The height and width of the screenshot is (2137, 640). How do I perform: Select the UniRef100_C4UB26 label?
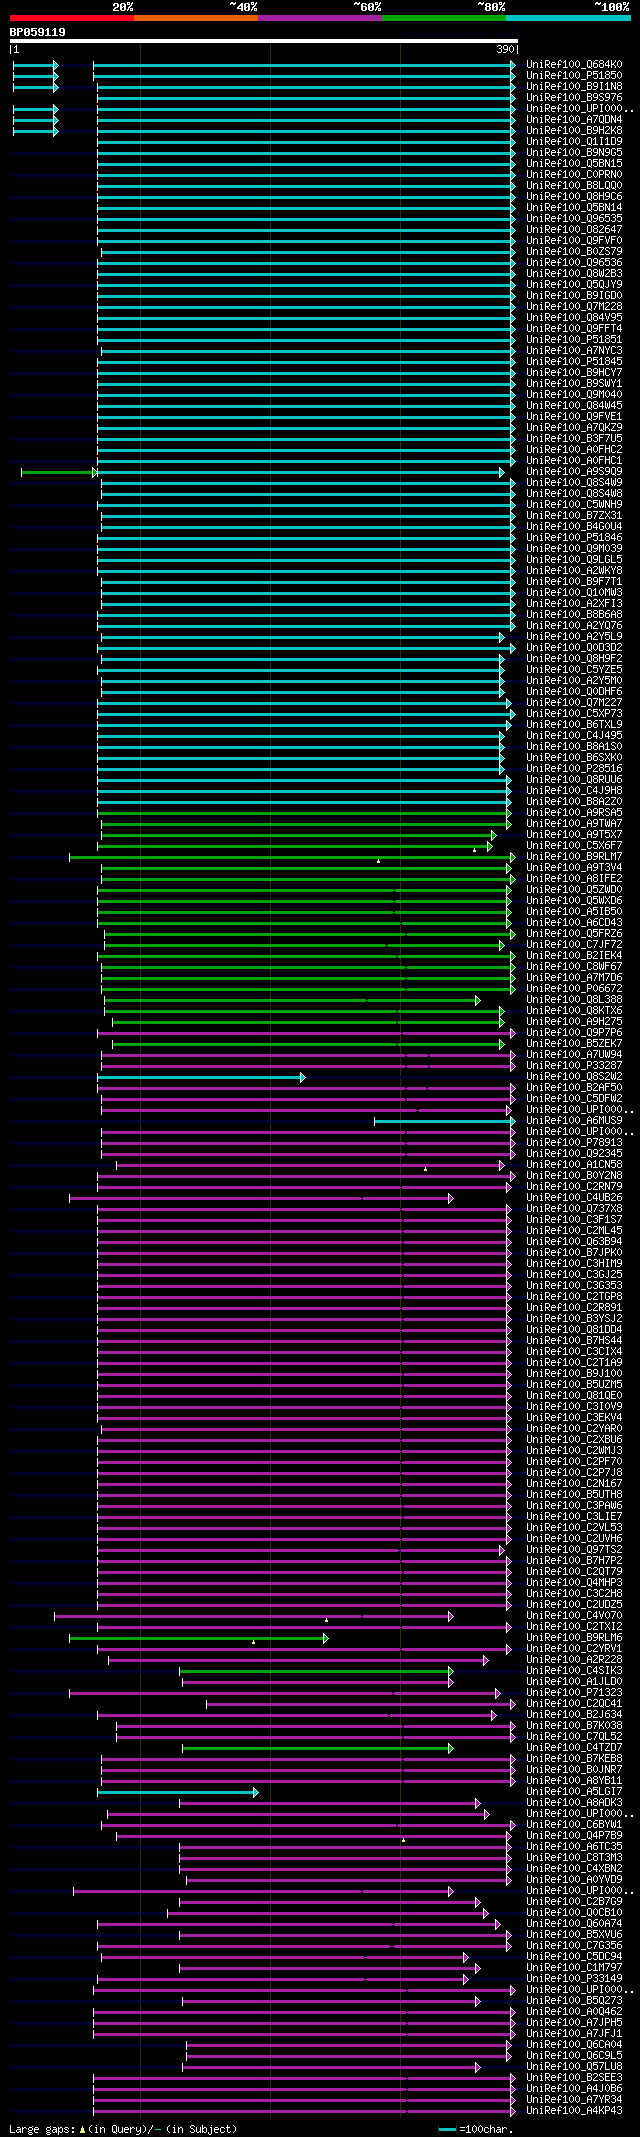coord(574,1198)
